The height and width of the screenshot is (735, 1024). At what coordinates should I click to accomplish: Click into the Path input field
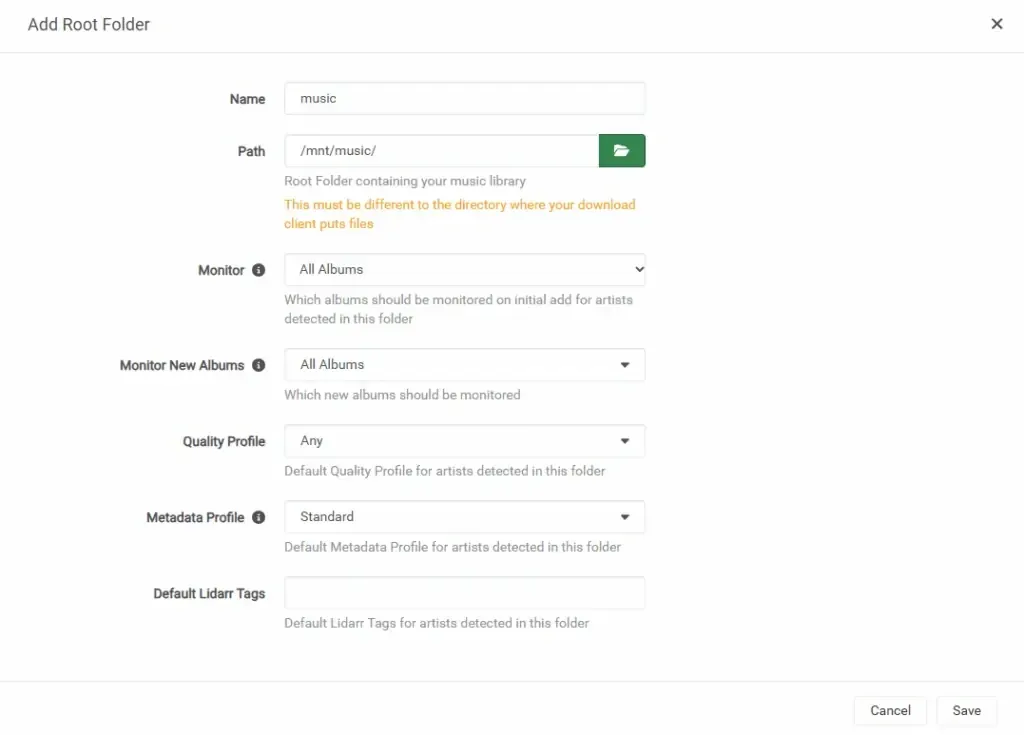[x=441, y=151]
